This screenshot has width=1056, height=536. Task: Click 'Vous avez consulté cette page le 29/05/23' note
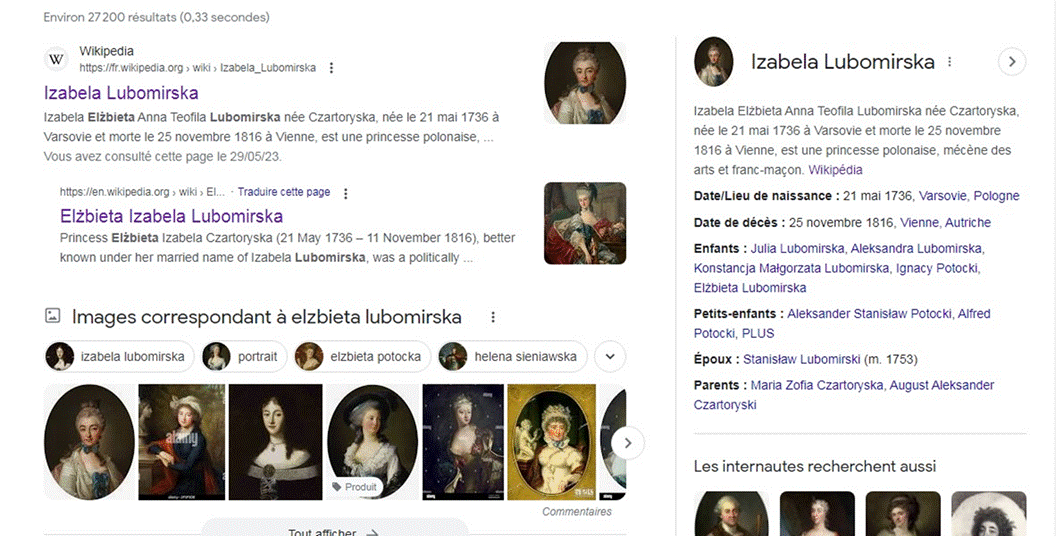click(x=162, y=156)
